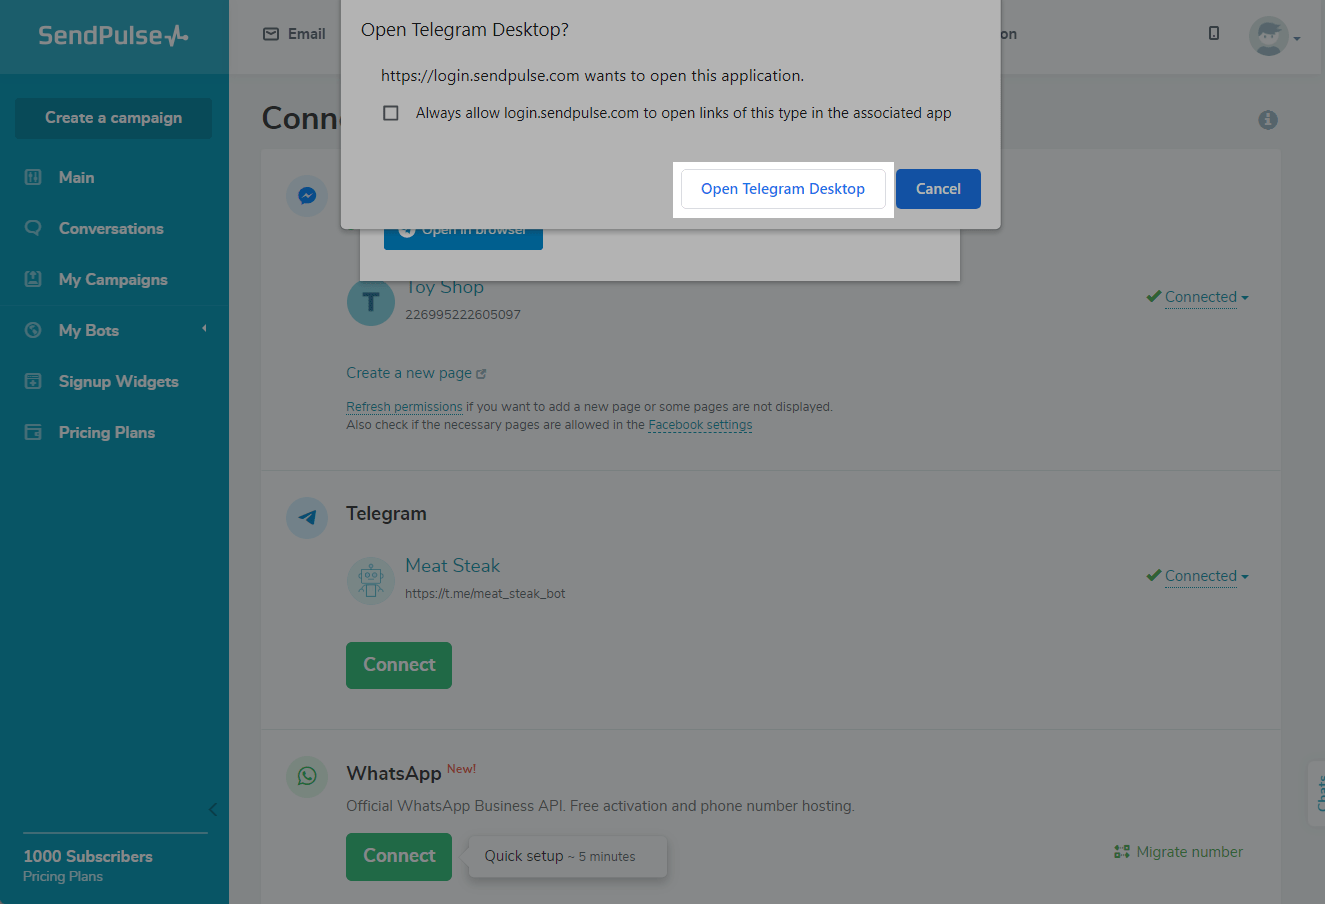This screenshot has width=1325, height=904.
Task: Click the info icon near page title
Action: (1267, 120)
